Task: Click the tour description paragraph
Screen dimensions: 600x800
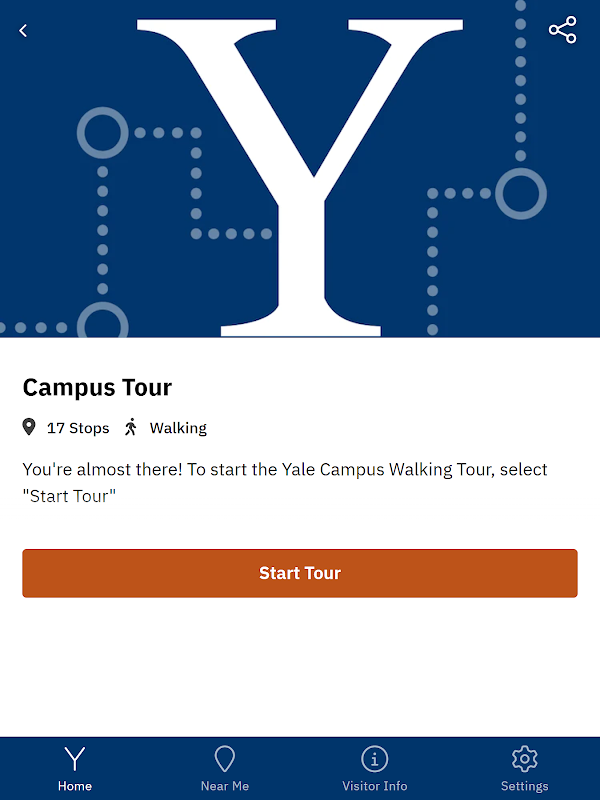Action: [x=285, y=482]
